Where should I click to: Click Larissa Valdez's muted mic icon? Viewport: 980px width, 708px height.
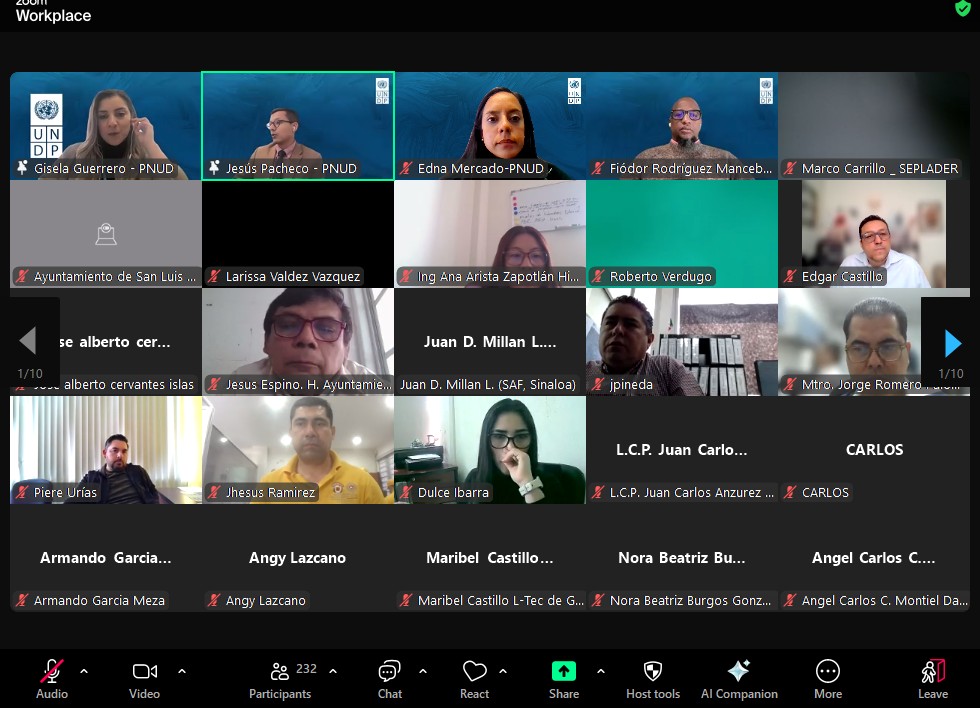tap(214, 276)
